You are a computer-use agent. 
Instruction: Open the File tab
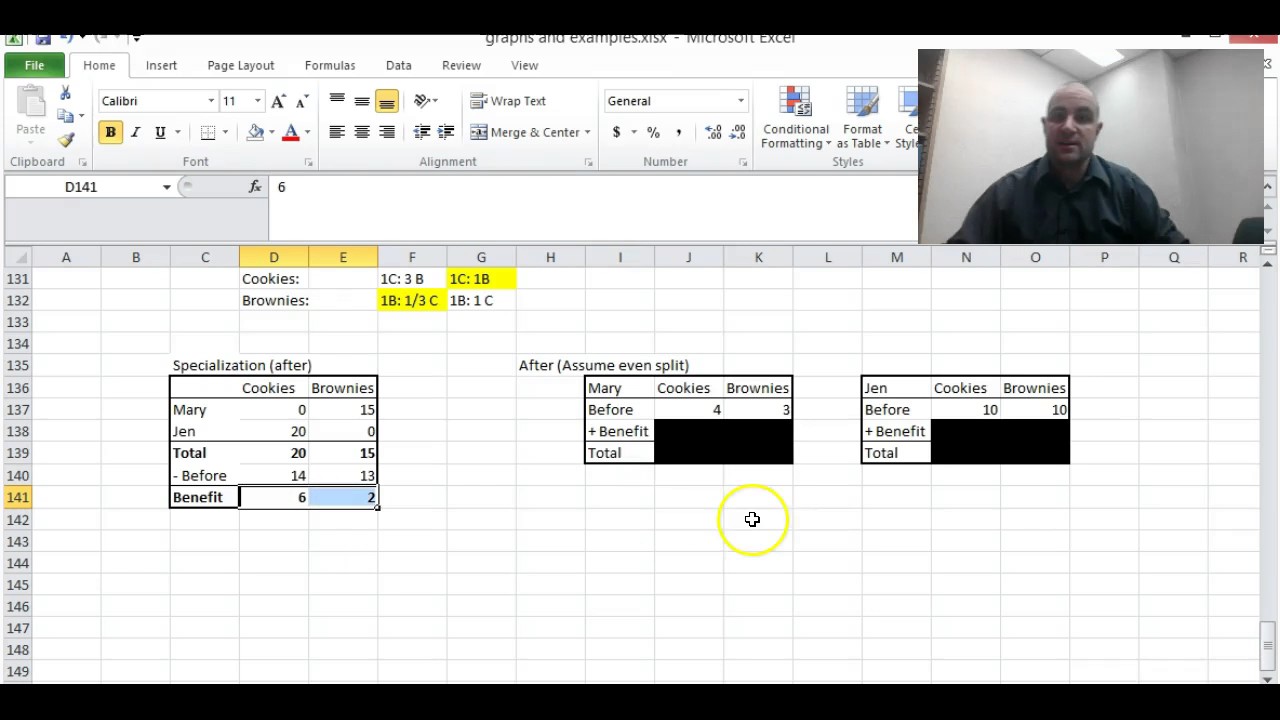click(x=34, y=65)
